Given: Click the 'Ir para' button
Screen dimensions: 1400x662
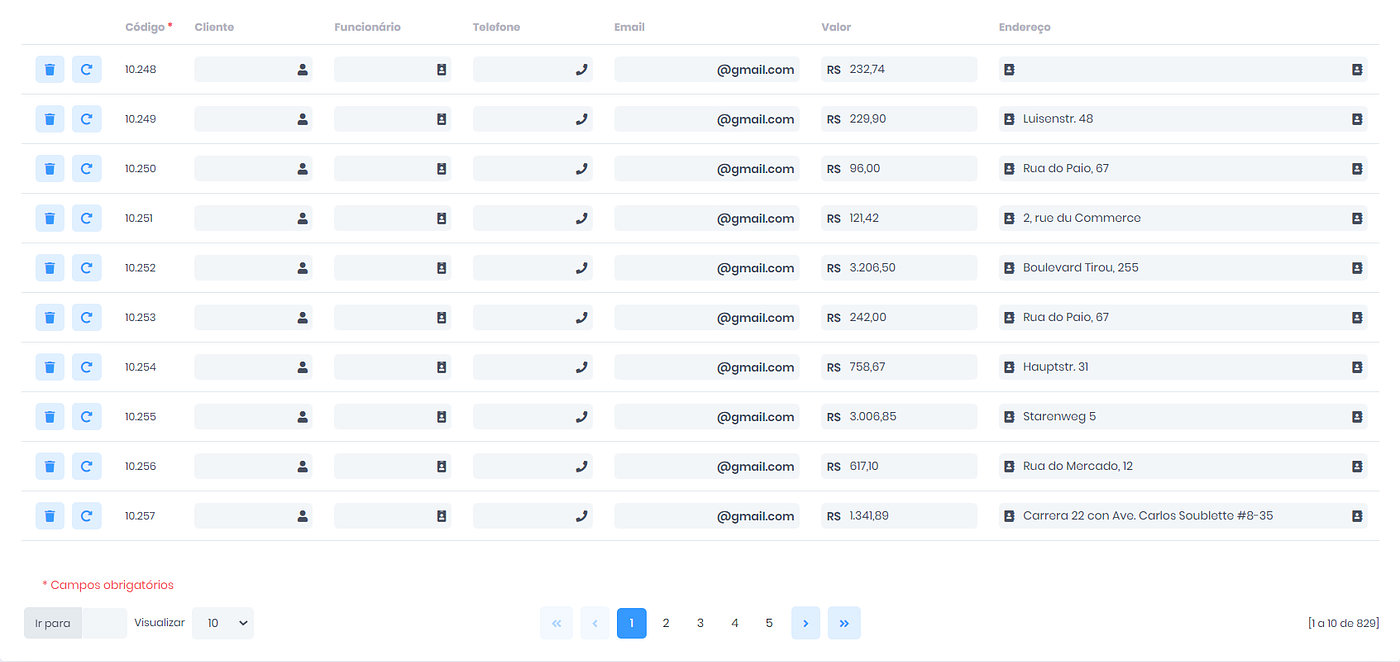Looking at the screenshot, I should tap(52, 622).
